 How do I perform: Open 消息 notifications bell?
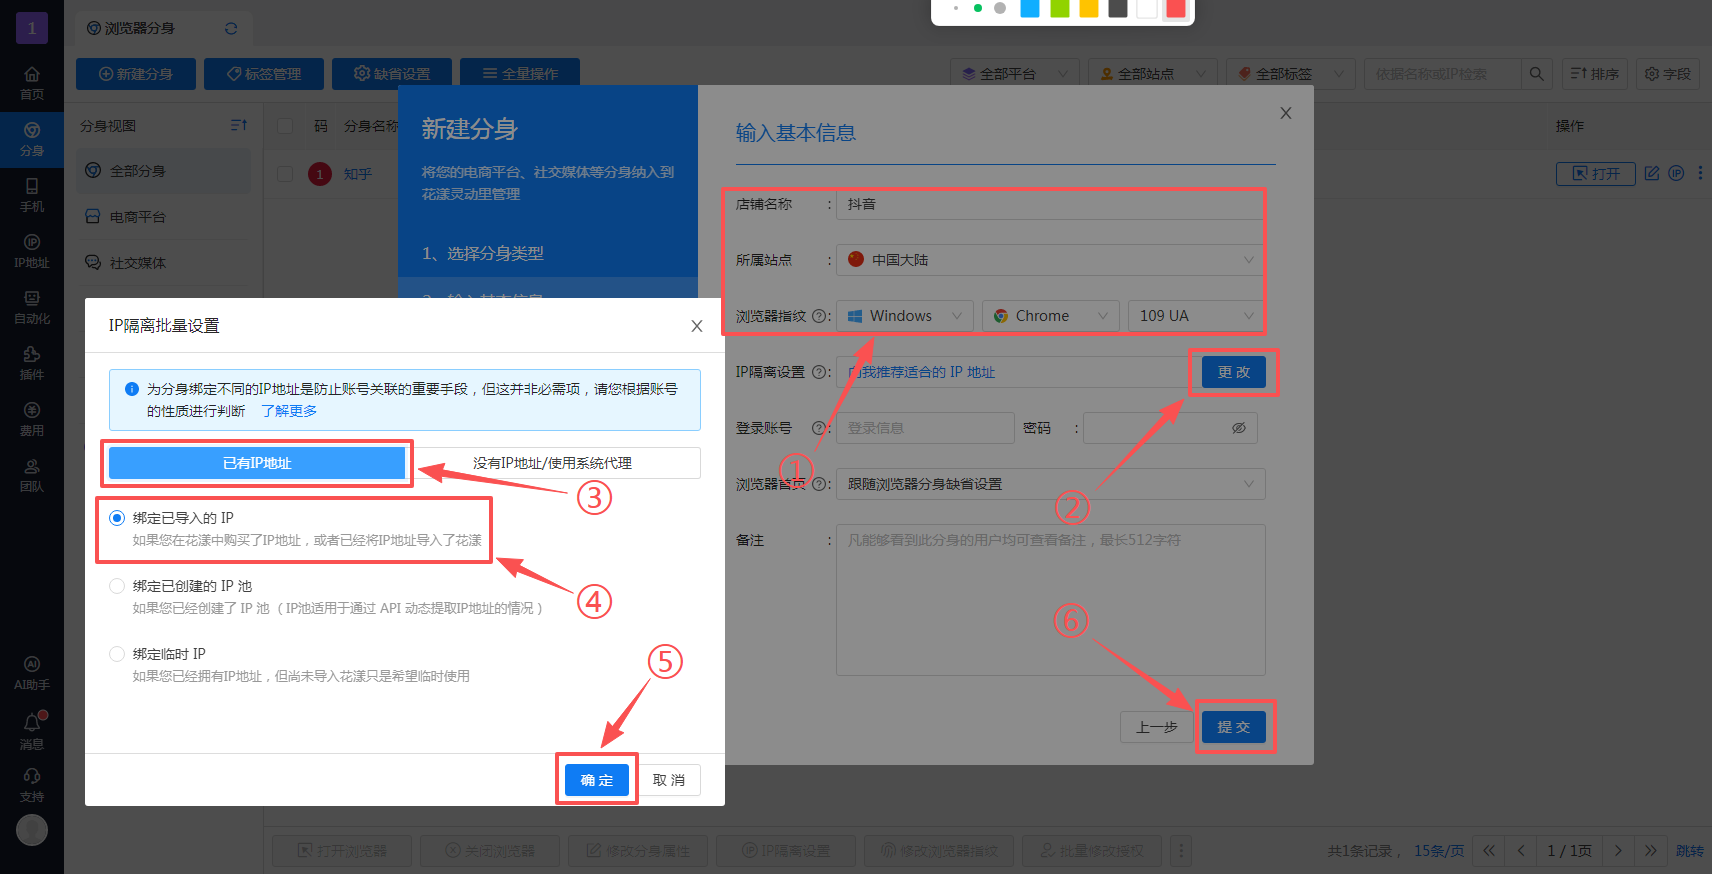point(32,731)
